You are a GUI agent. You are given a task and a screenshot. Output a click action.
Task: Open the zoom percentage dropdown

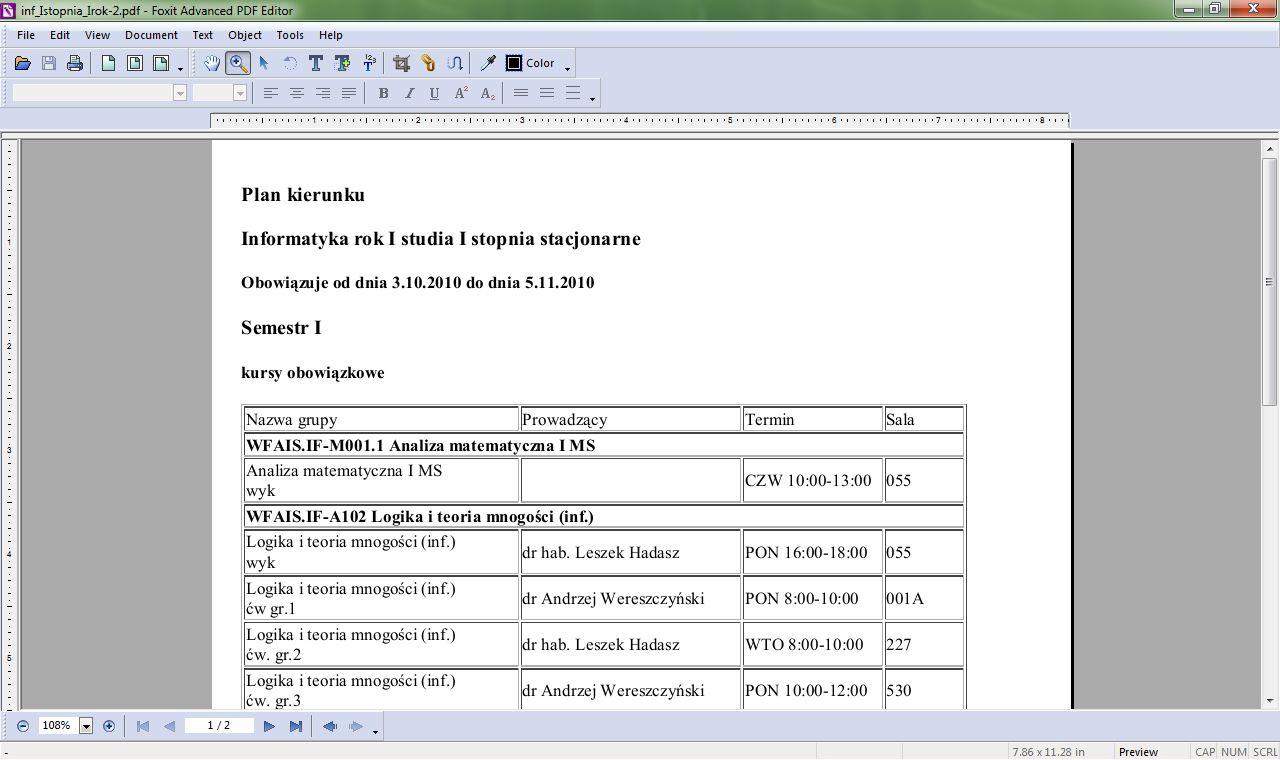(x=86, y=726)
